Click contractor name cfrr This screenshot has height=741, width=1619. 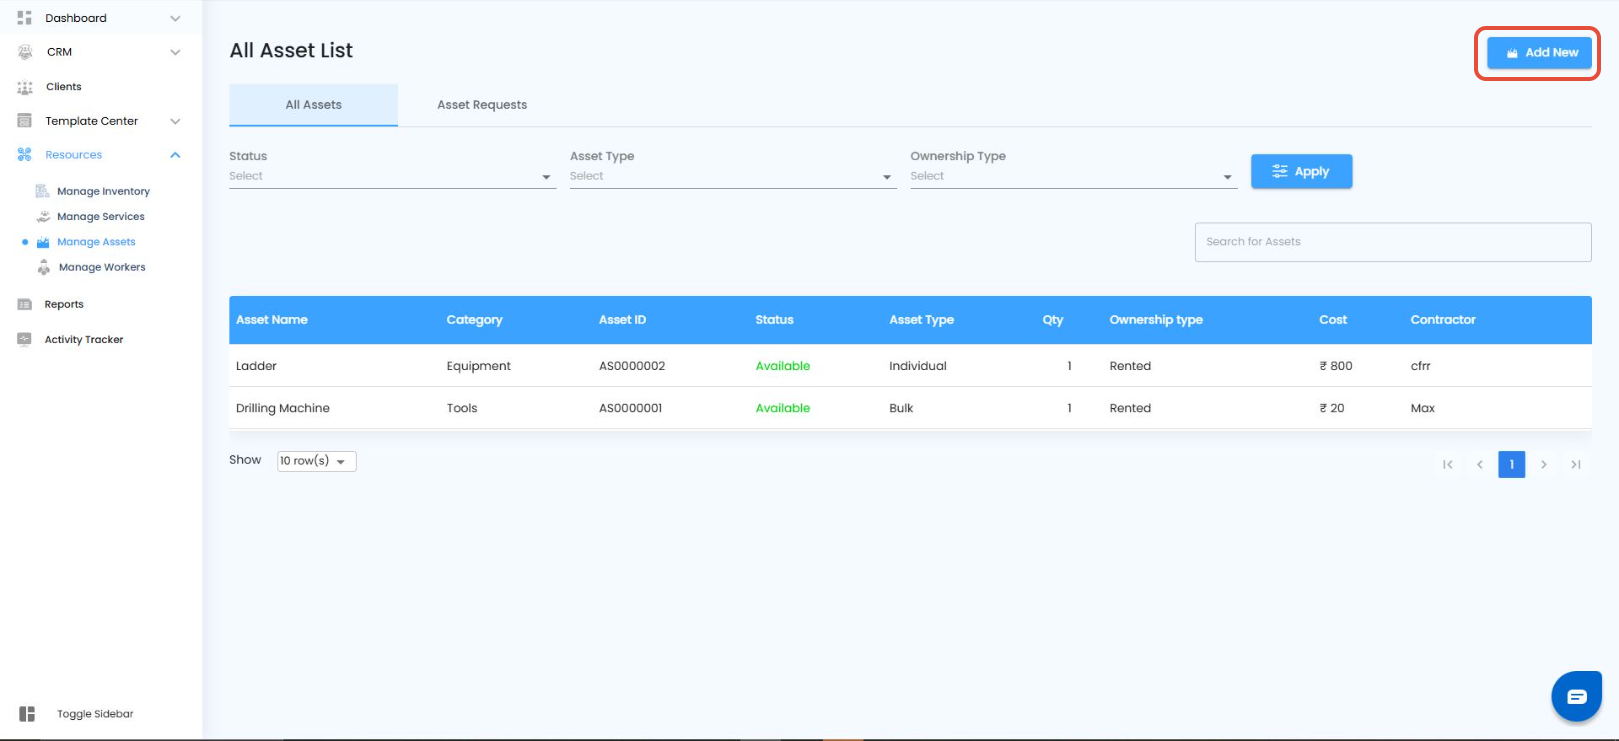1420,366
